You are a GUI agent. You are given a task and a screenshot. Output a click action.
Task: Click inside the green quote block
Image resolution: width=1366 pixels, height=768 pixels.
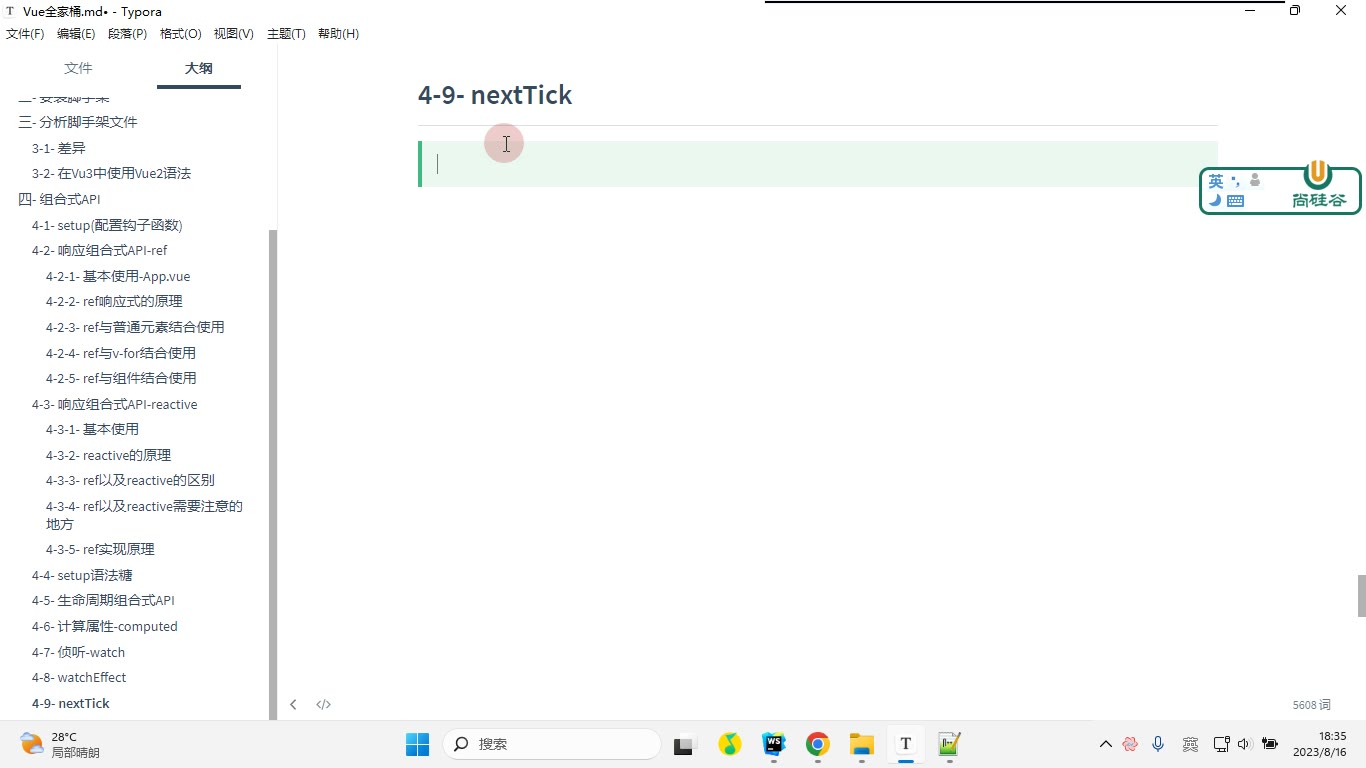[818, 164]
